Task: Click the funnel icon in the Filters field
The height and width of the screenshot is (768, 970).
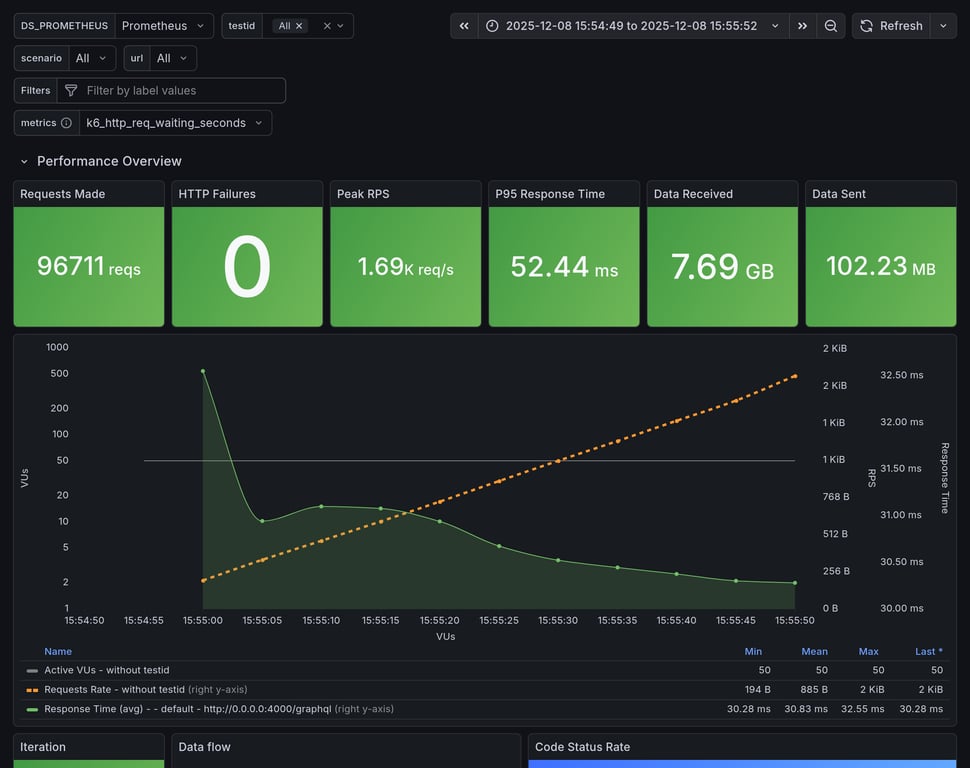Action: click(70, 90)
